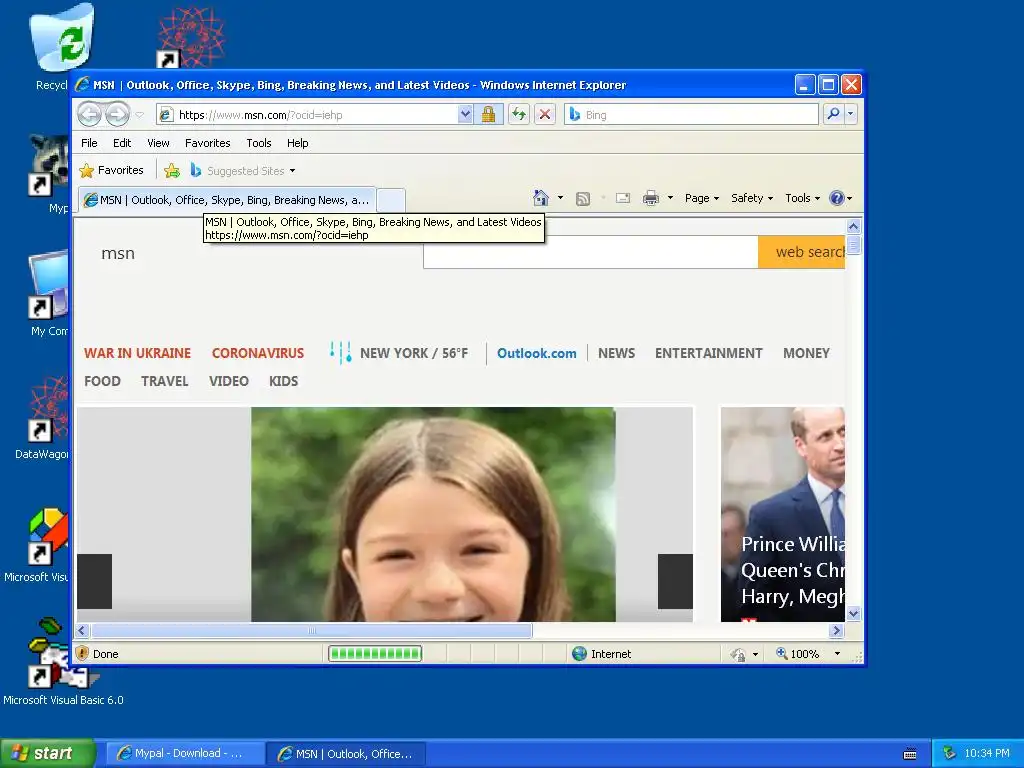Image resolution: width=1024 pixels, height=768 pixels.
Task: Click into the MSN web search field
Action: click(x=590, y=252)
